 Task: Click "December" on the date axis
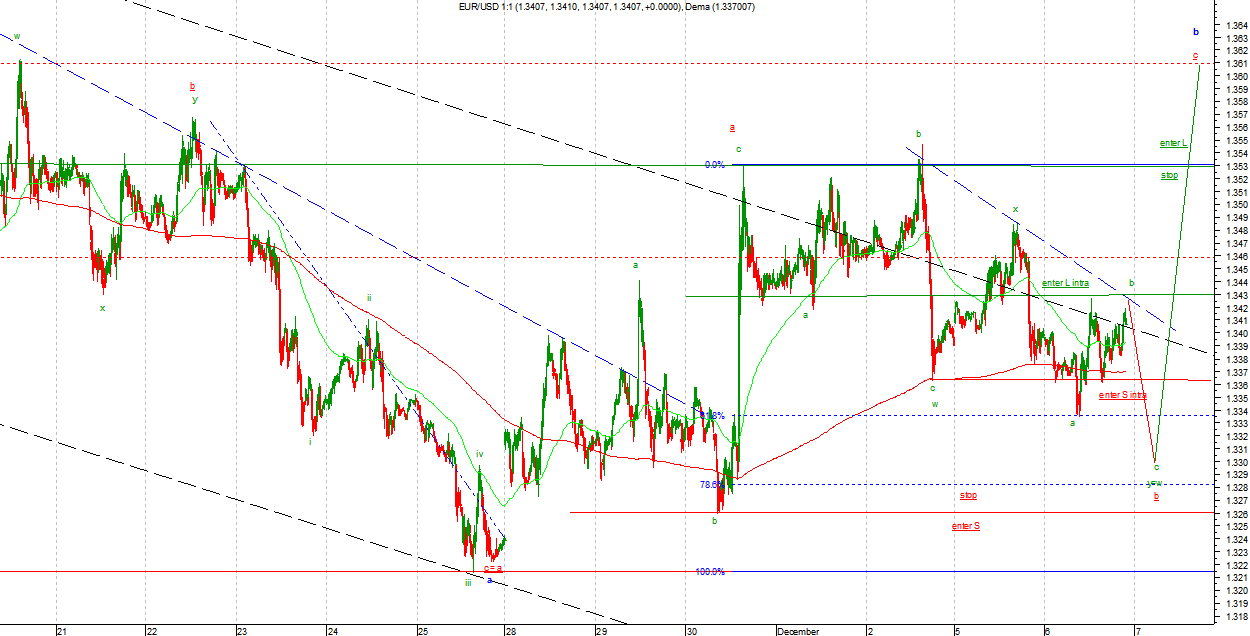coord(798,631)
